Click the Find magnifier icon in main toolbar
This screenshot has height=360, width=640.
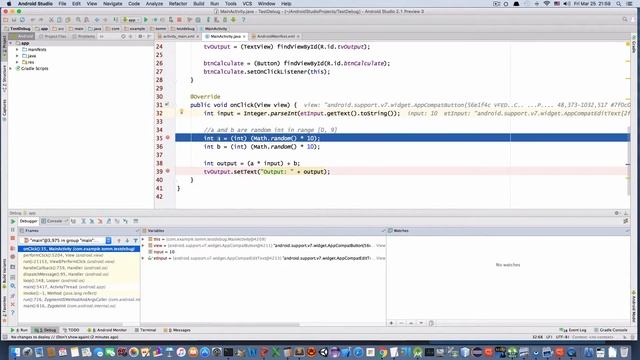78,20
